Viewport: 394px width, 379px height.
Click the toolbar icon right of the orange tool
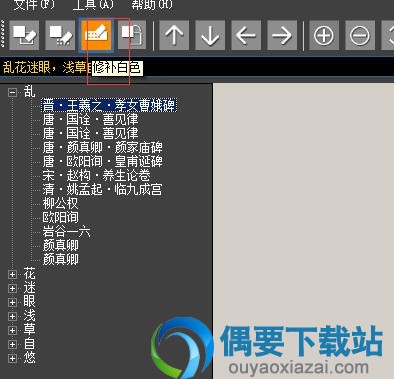132,35
